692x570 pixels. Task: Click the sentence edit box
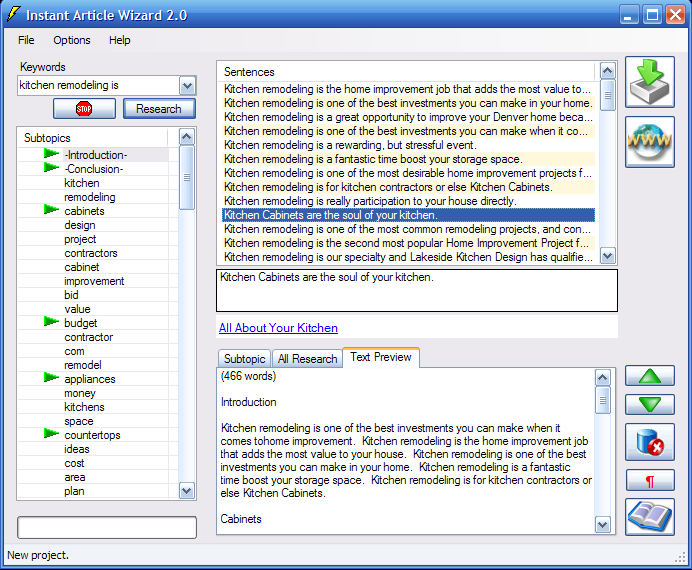(417, 290)
